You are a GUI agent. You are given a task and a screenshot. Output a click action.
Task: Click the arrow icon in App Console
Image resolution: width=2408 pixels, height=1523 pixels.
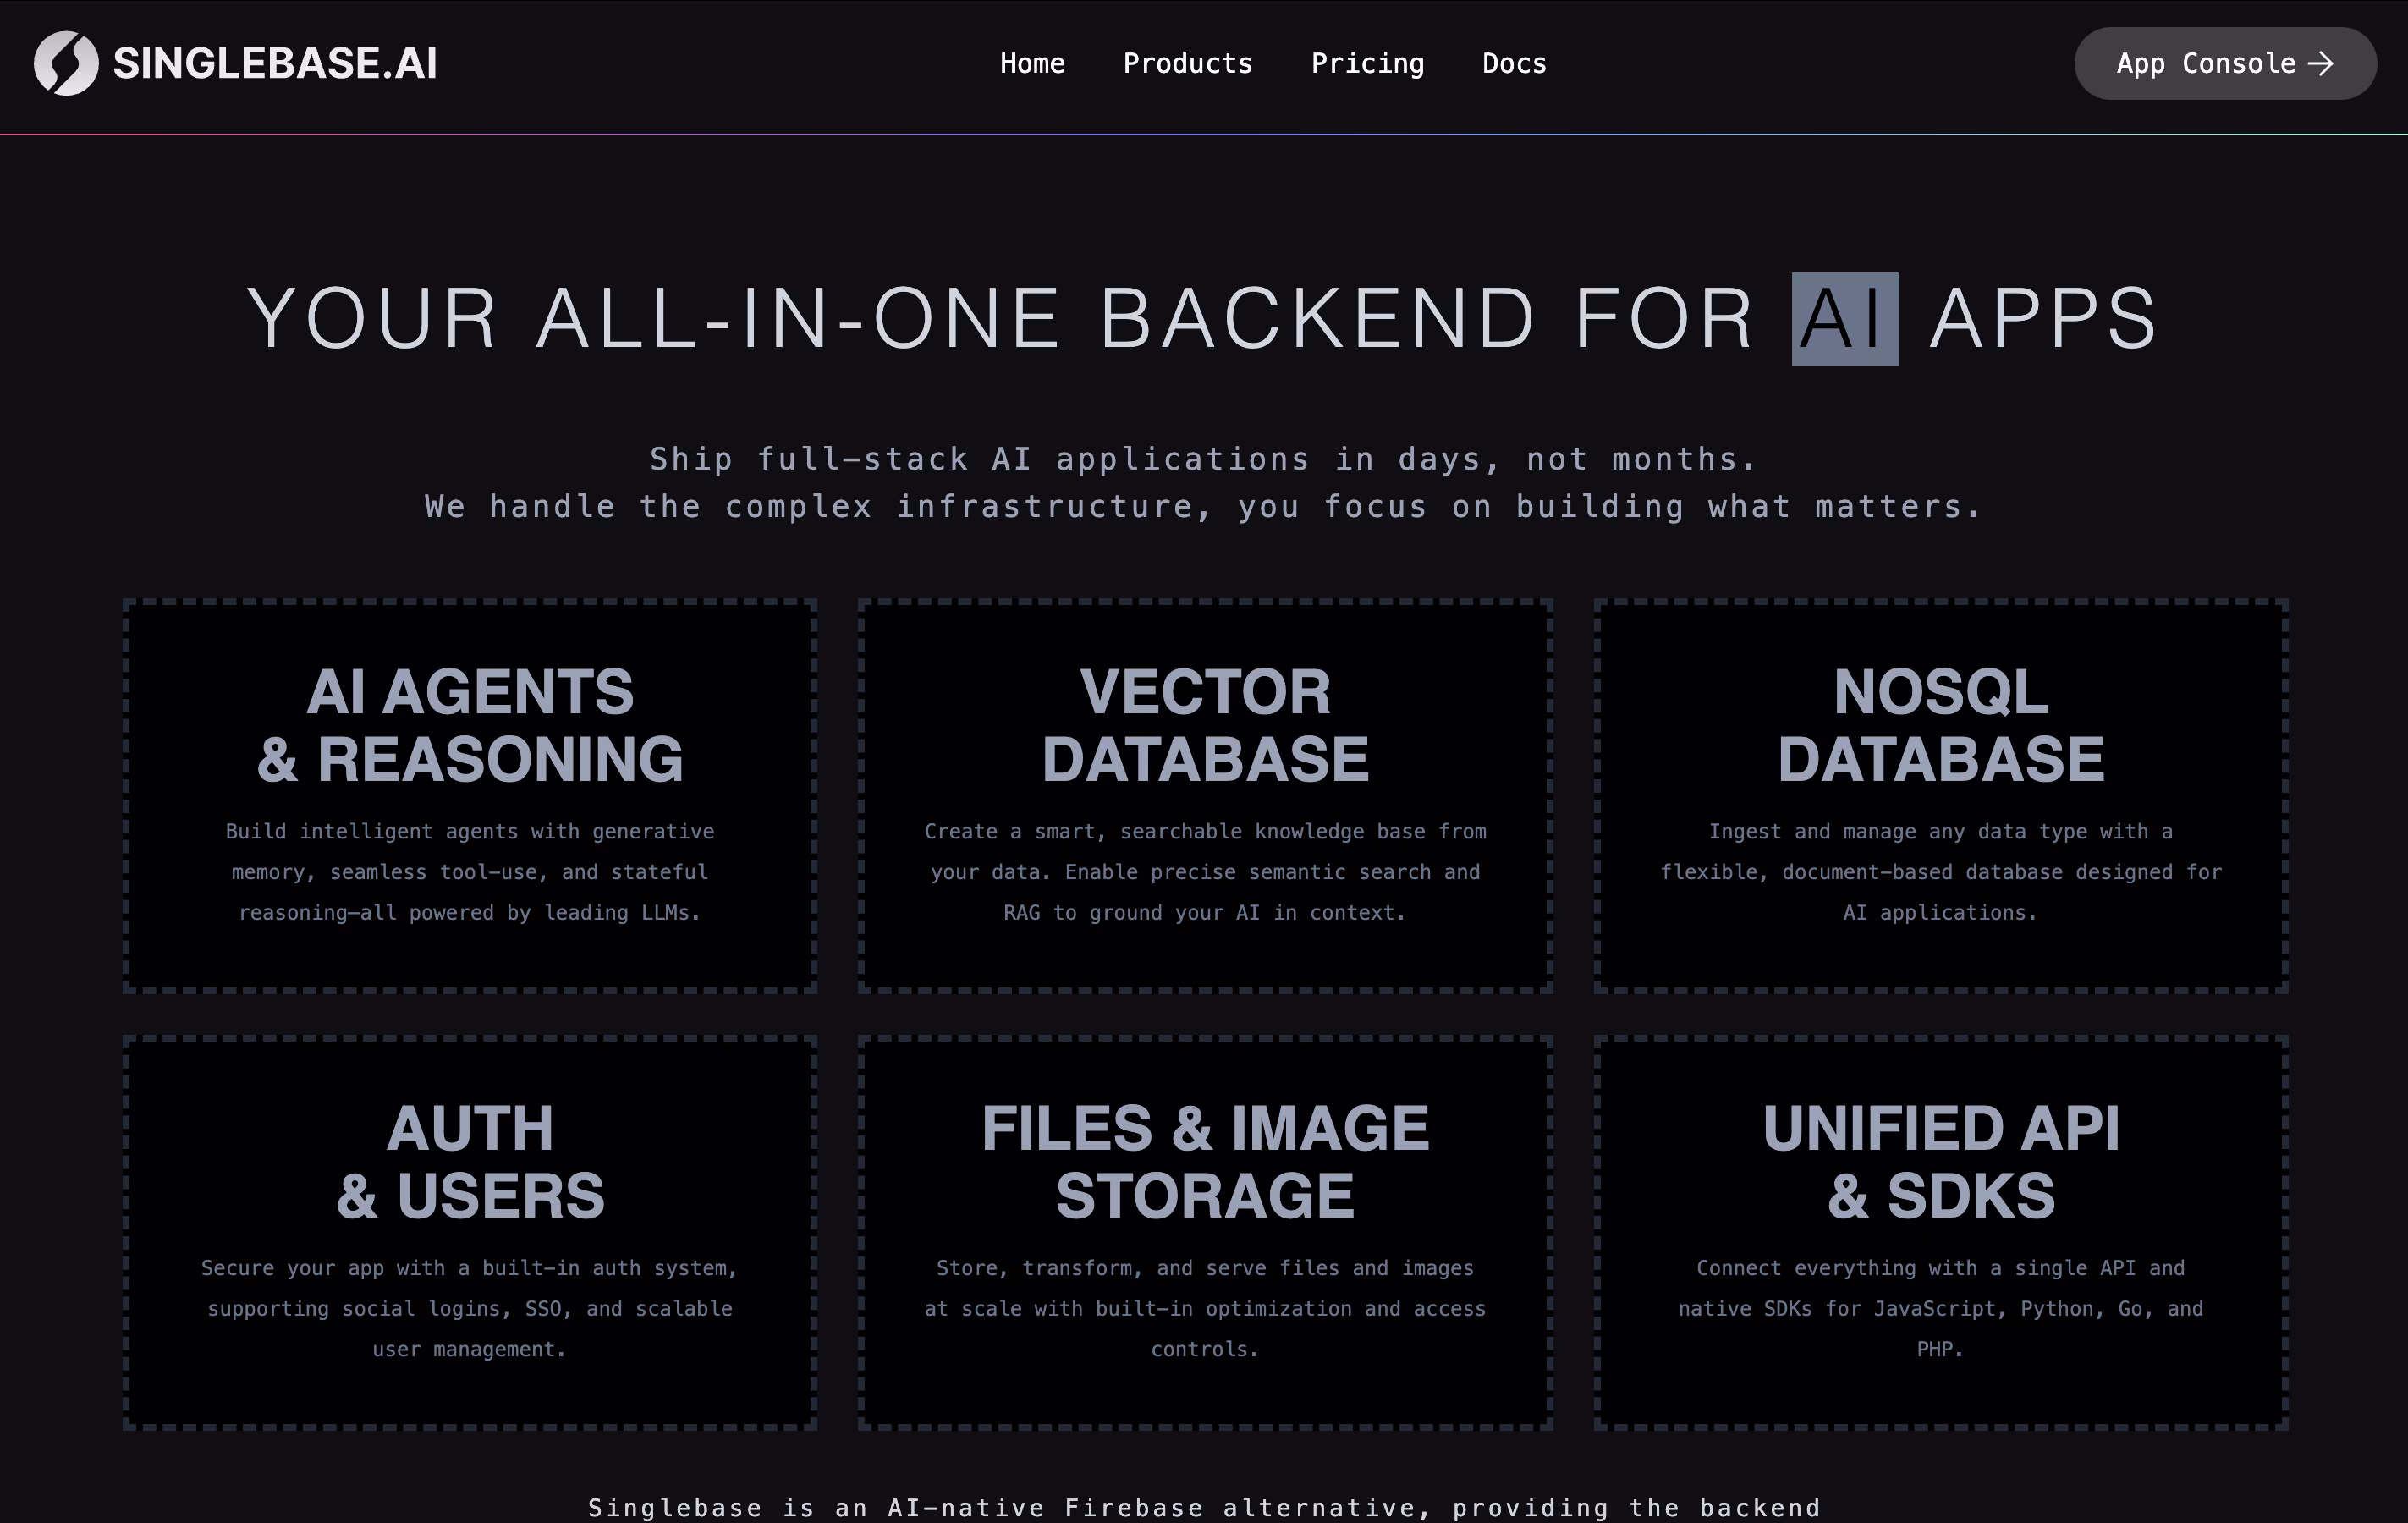coord(2320,64)
